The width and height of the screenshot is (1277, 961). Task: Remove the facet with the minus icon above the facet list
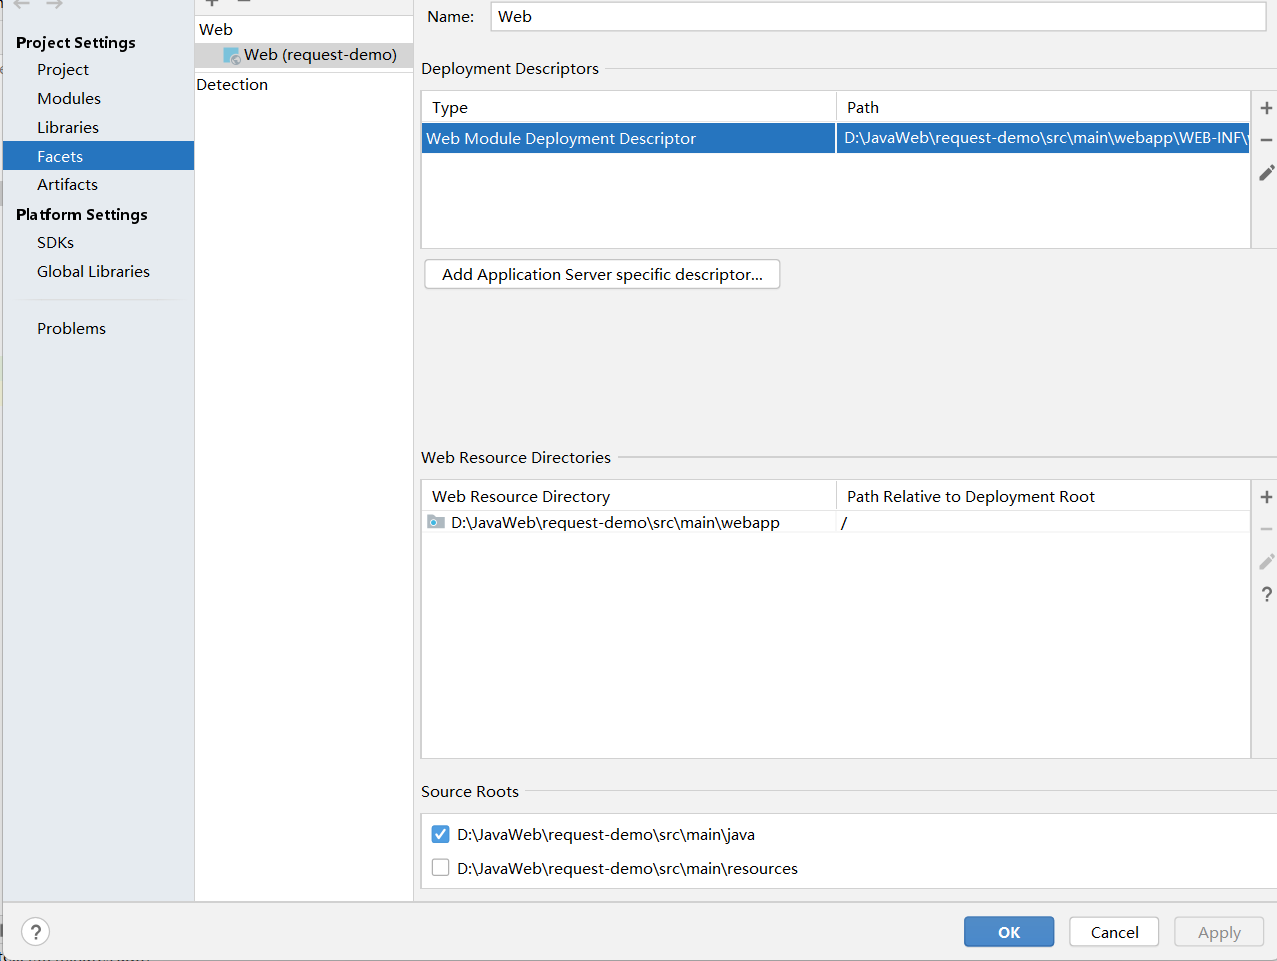coord(243,3)
